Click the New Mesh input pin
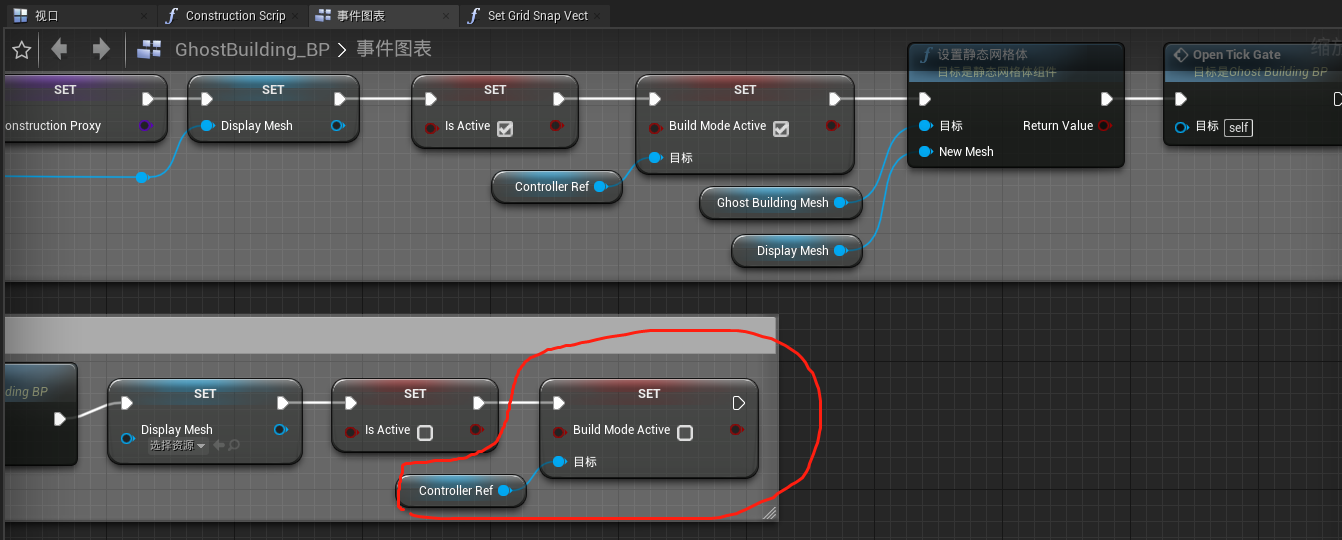1342x540 pixels. (x=925, y=152)
